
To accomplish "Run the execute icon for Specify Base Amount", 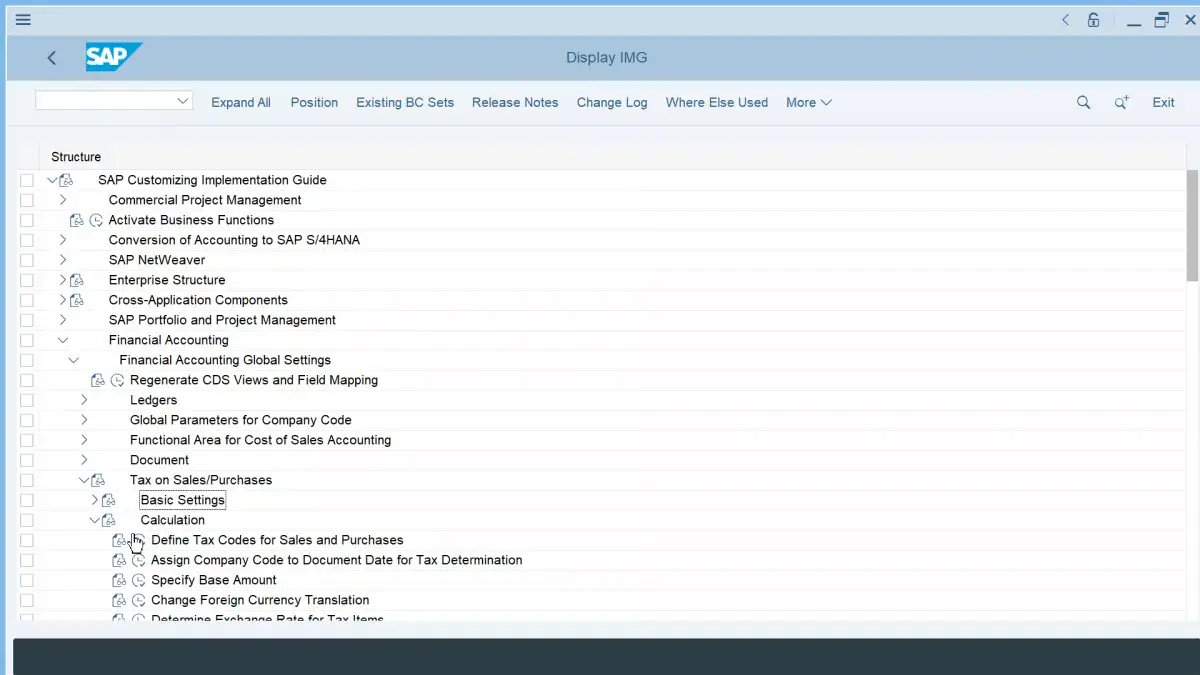I will pyautogui.click(x=139, y=580).
